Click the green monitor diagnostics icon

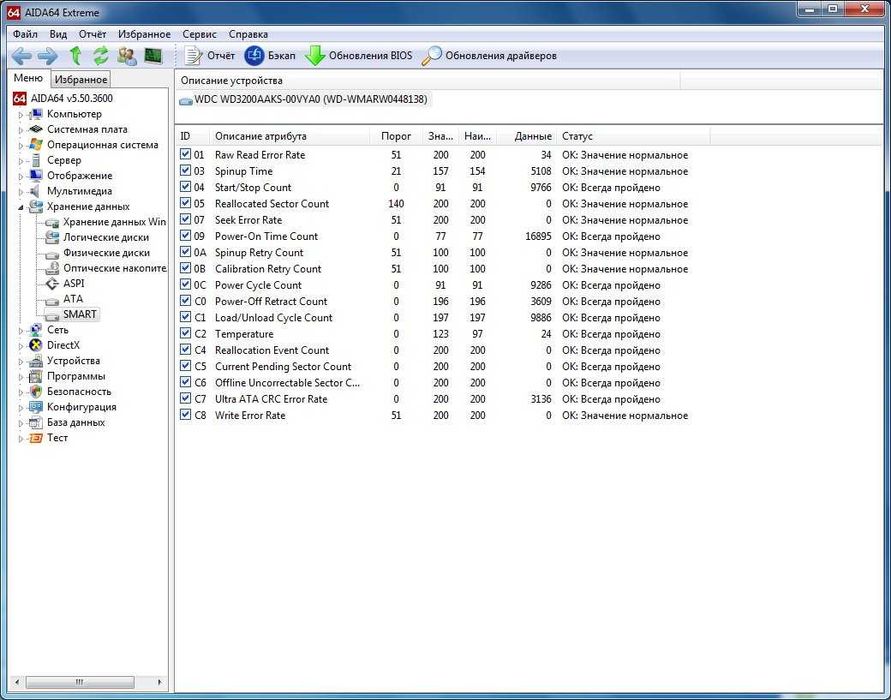point(153,56)
